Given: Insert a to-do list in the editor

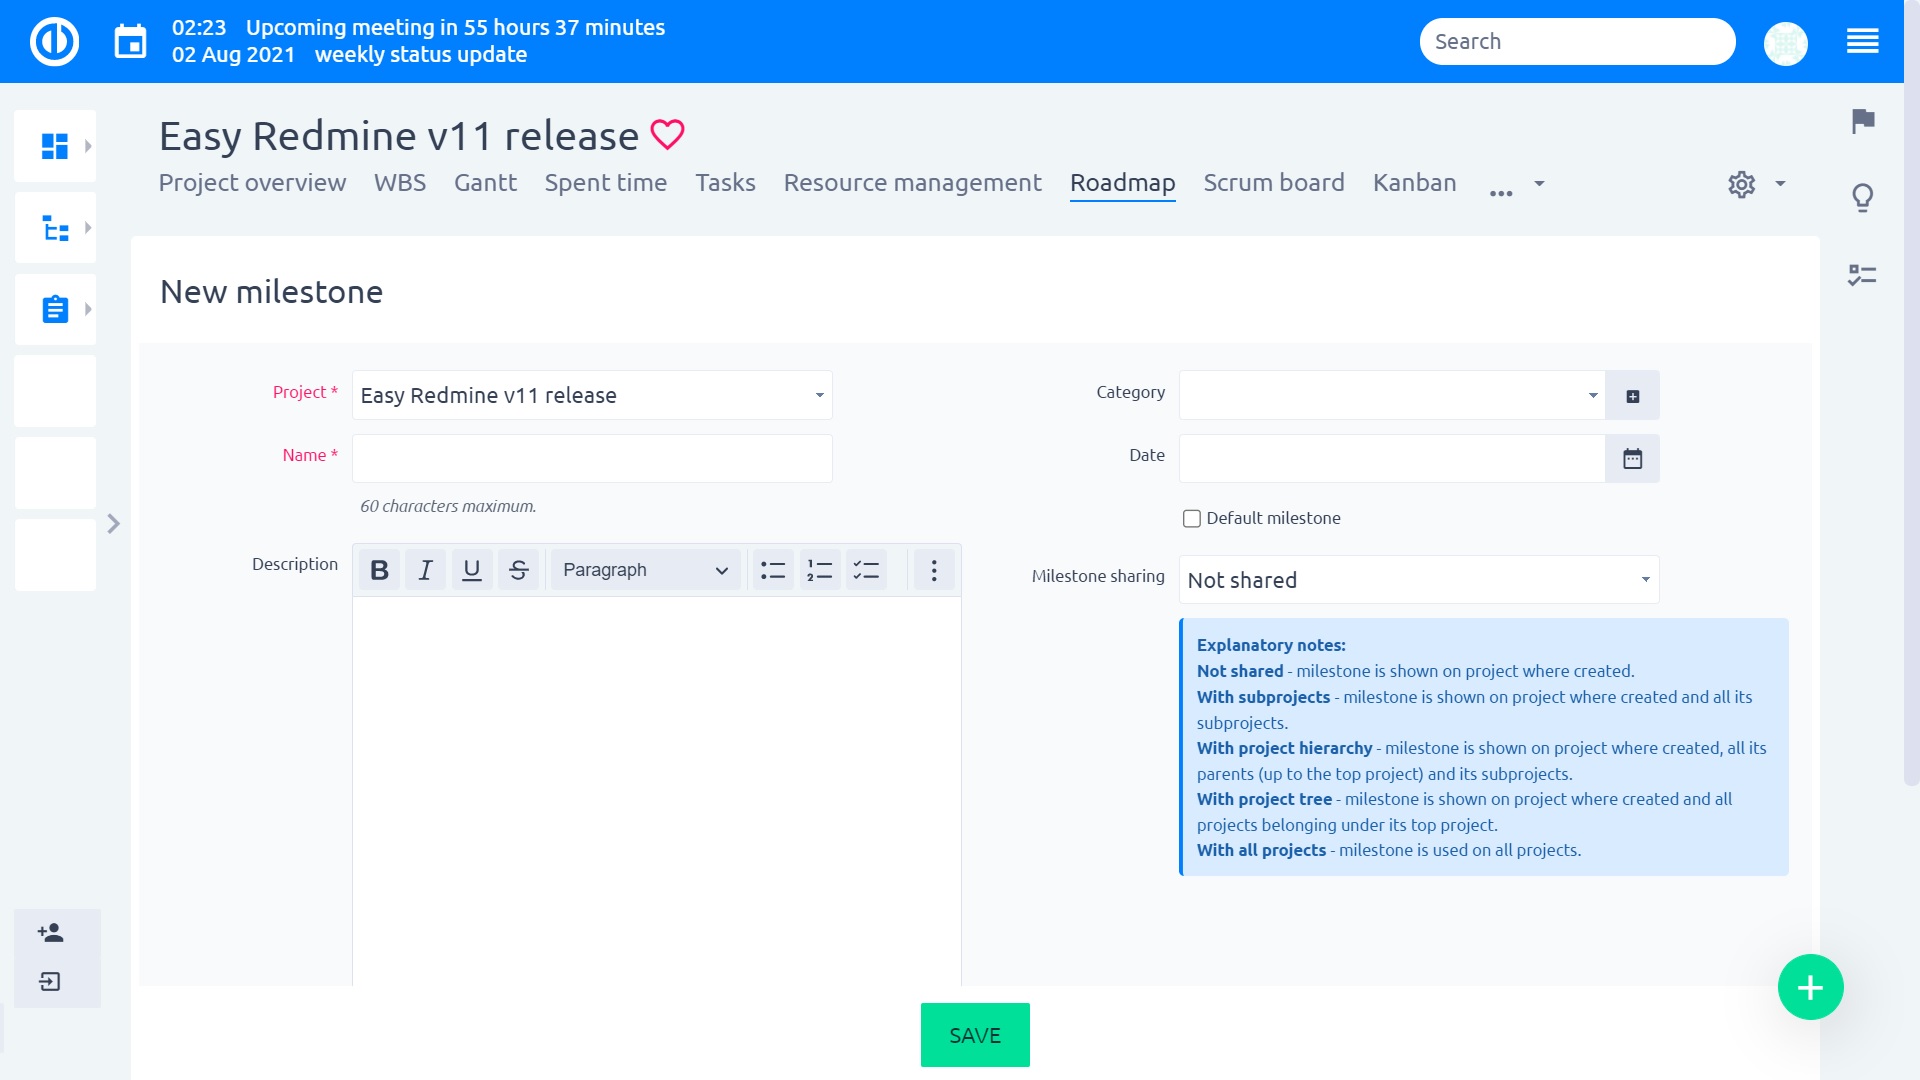Looking at the screenshot, I should click(866, 569).
